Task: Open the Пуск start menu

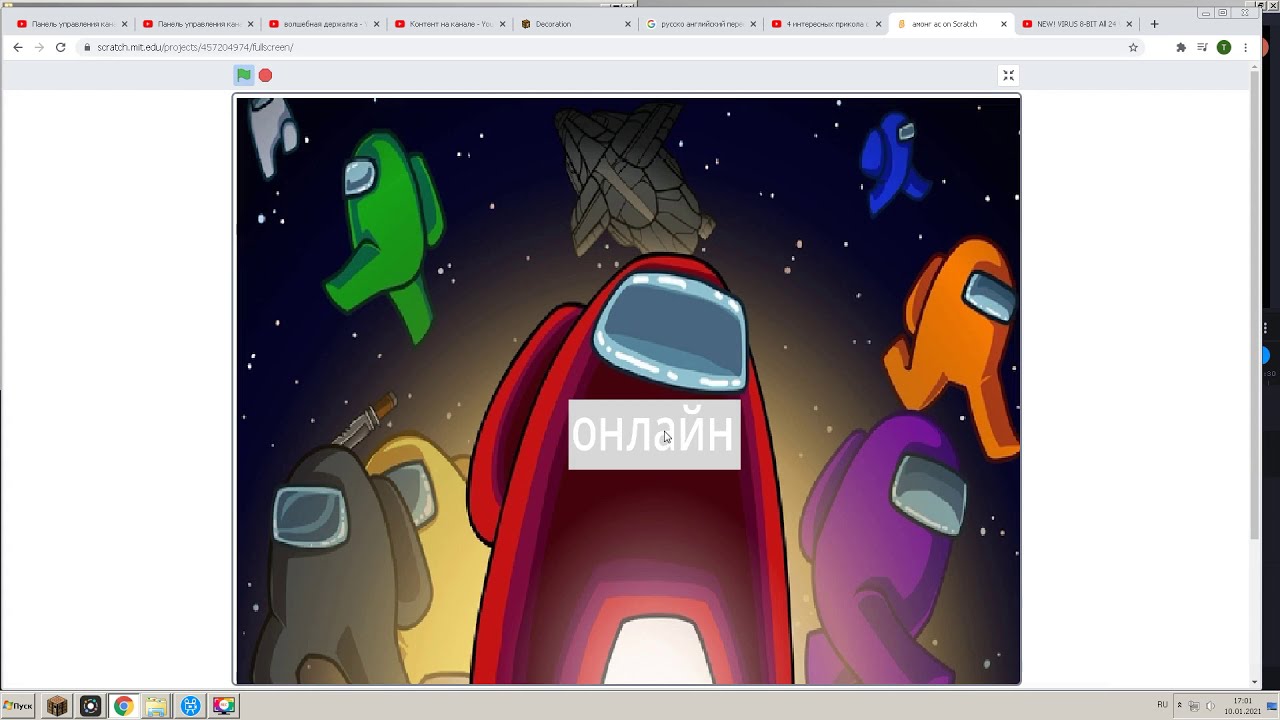Action: click(x=18, y=706)
